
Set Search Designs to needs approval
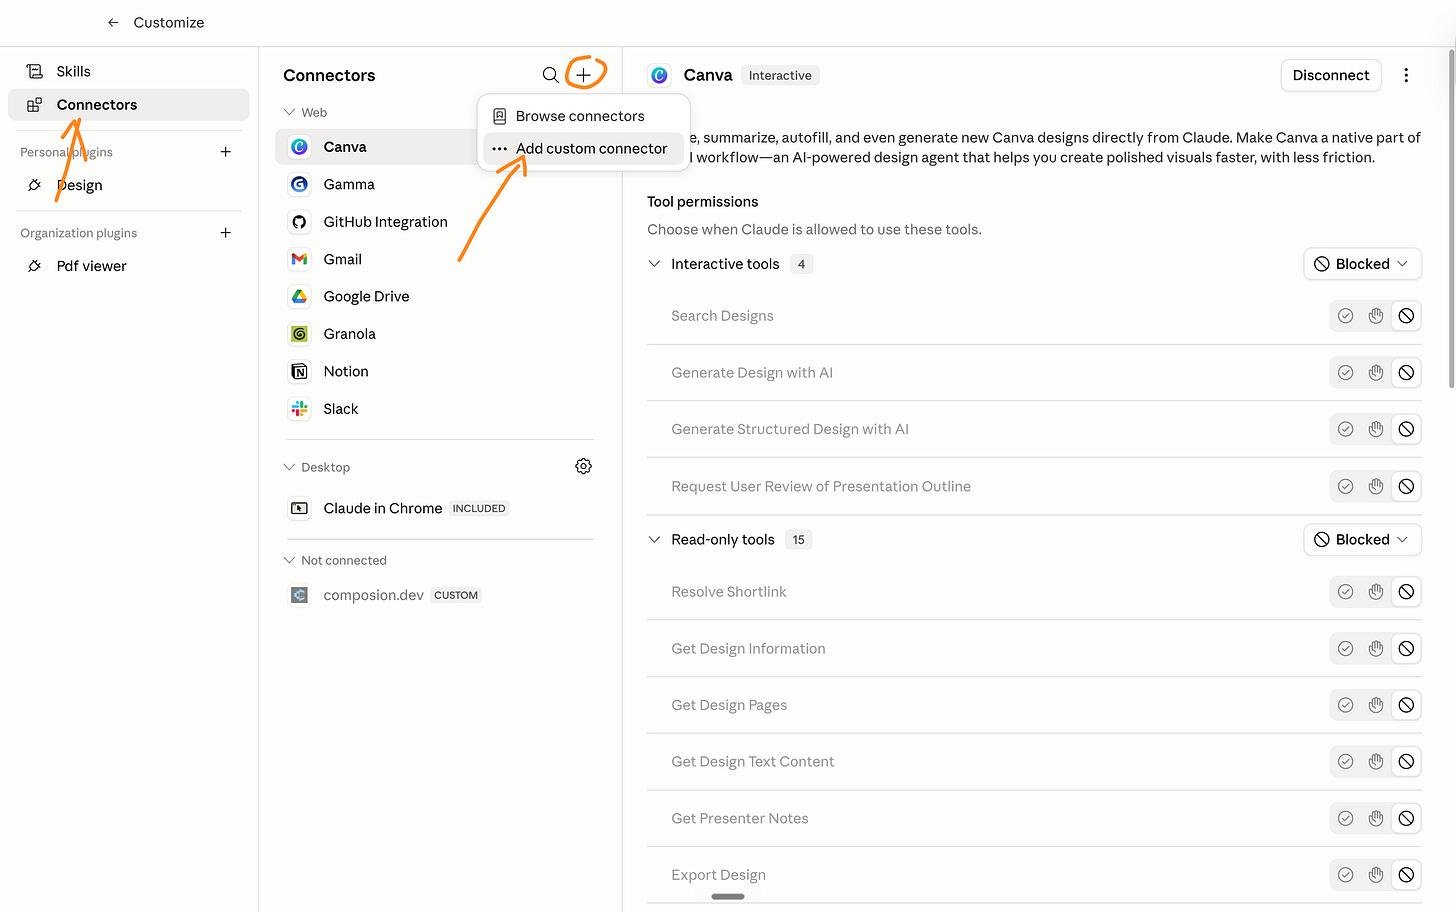1376,316
